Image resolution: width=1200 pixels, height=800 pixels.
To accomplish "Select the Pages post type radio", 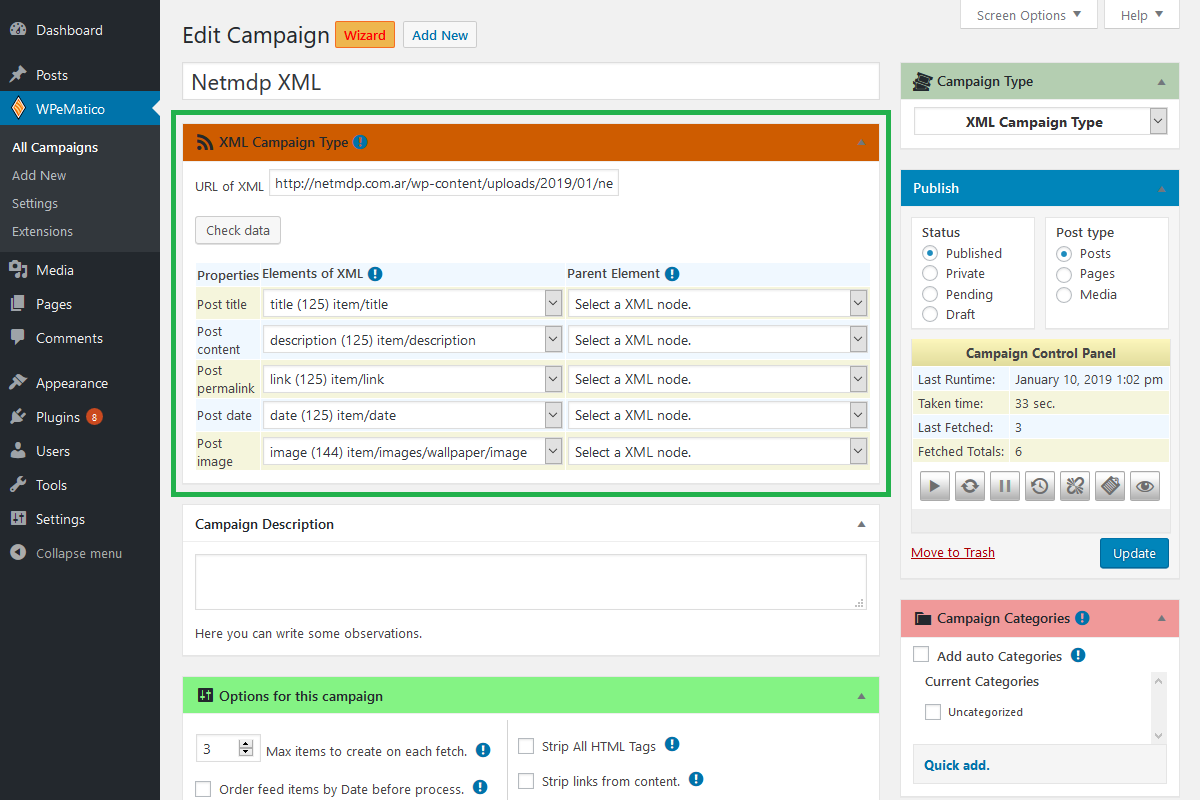I will (1064, 273).
